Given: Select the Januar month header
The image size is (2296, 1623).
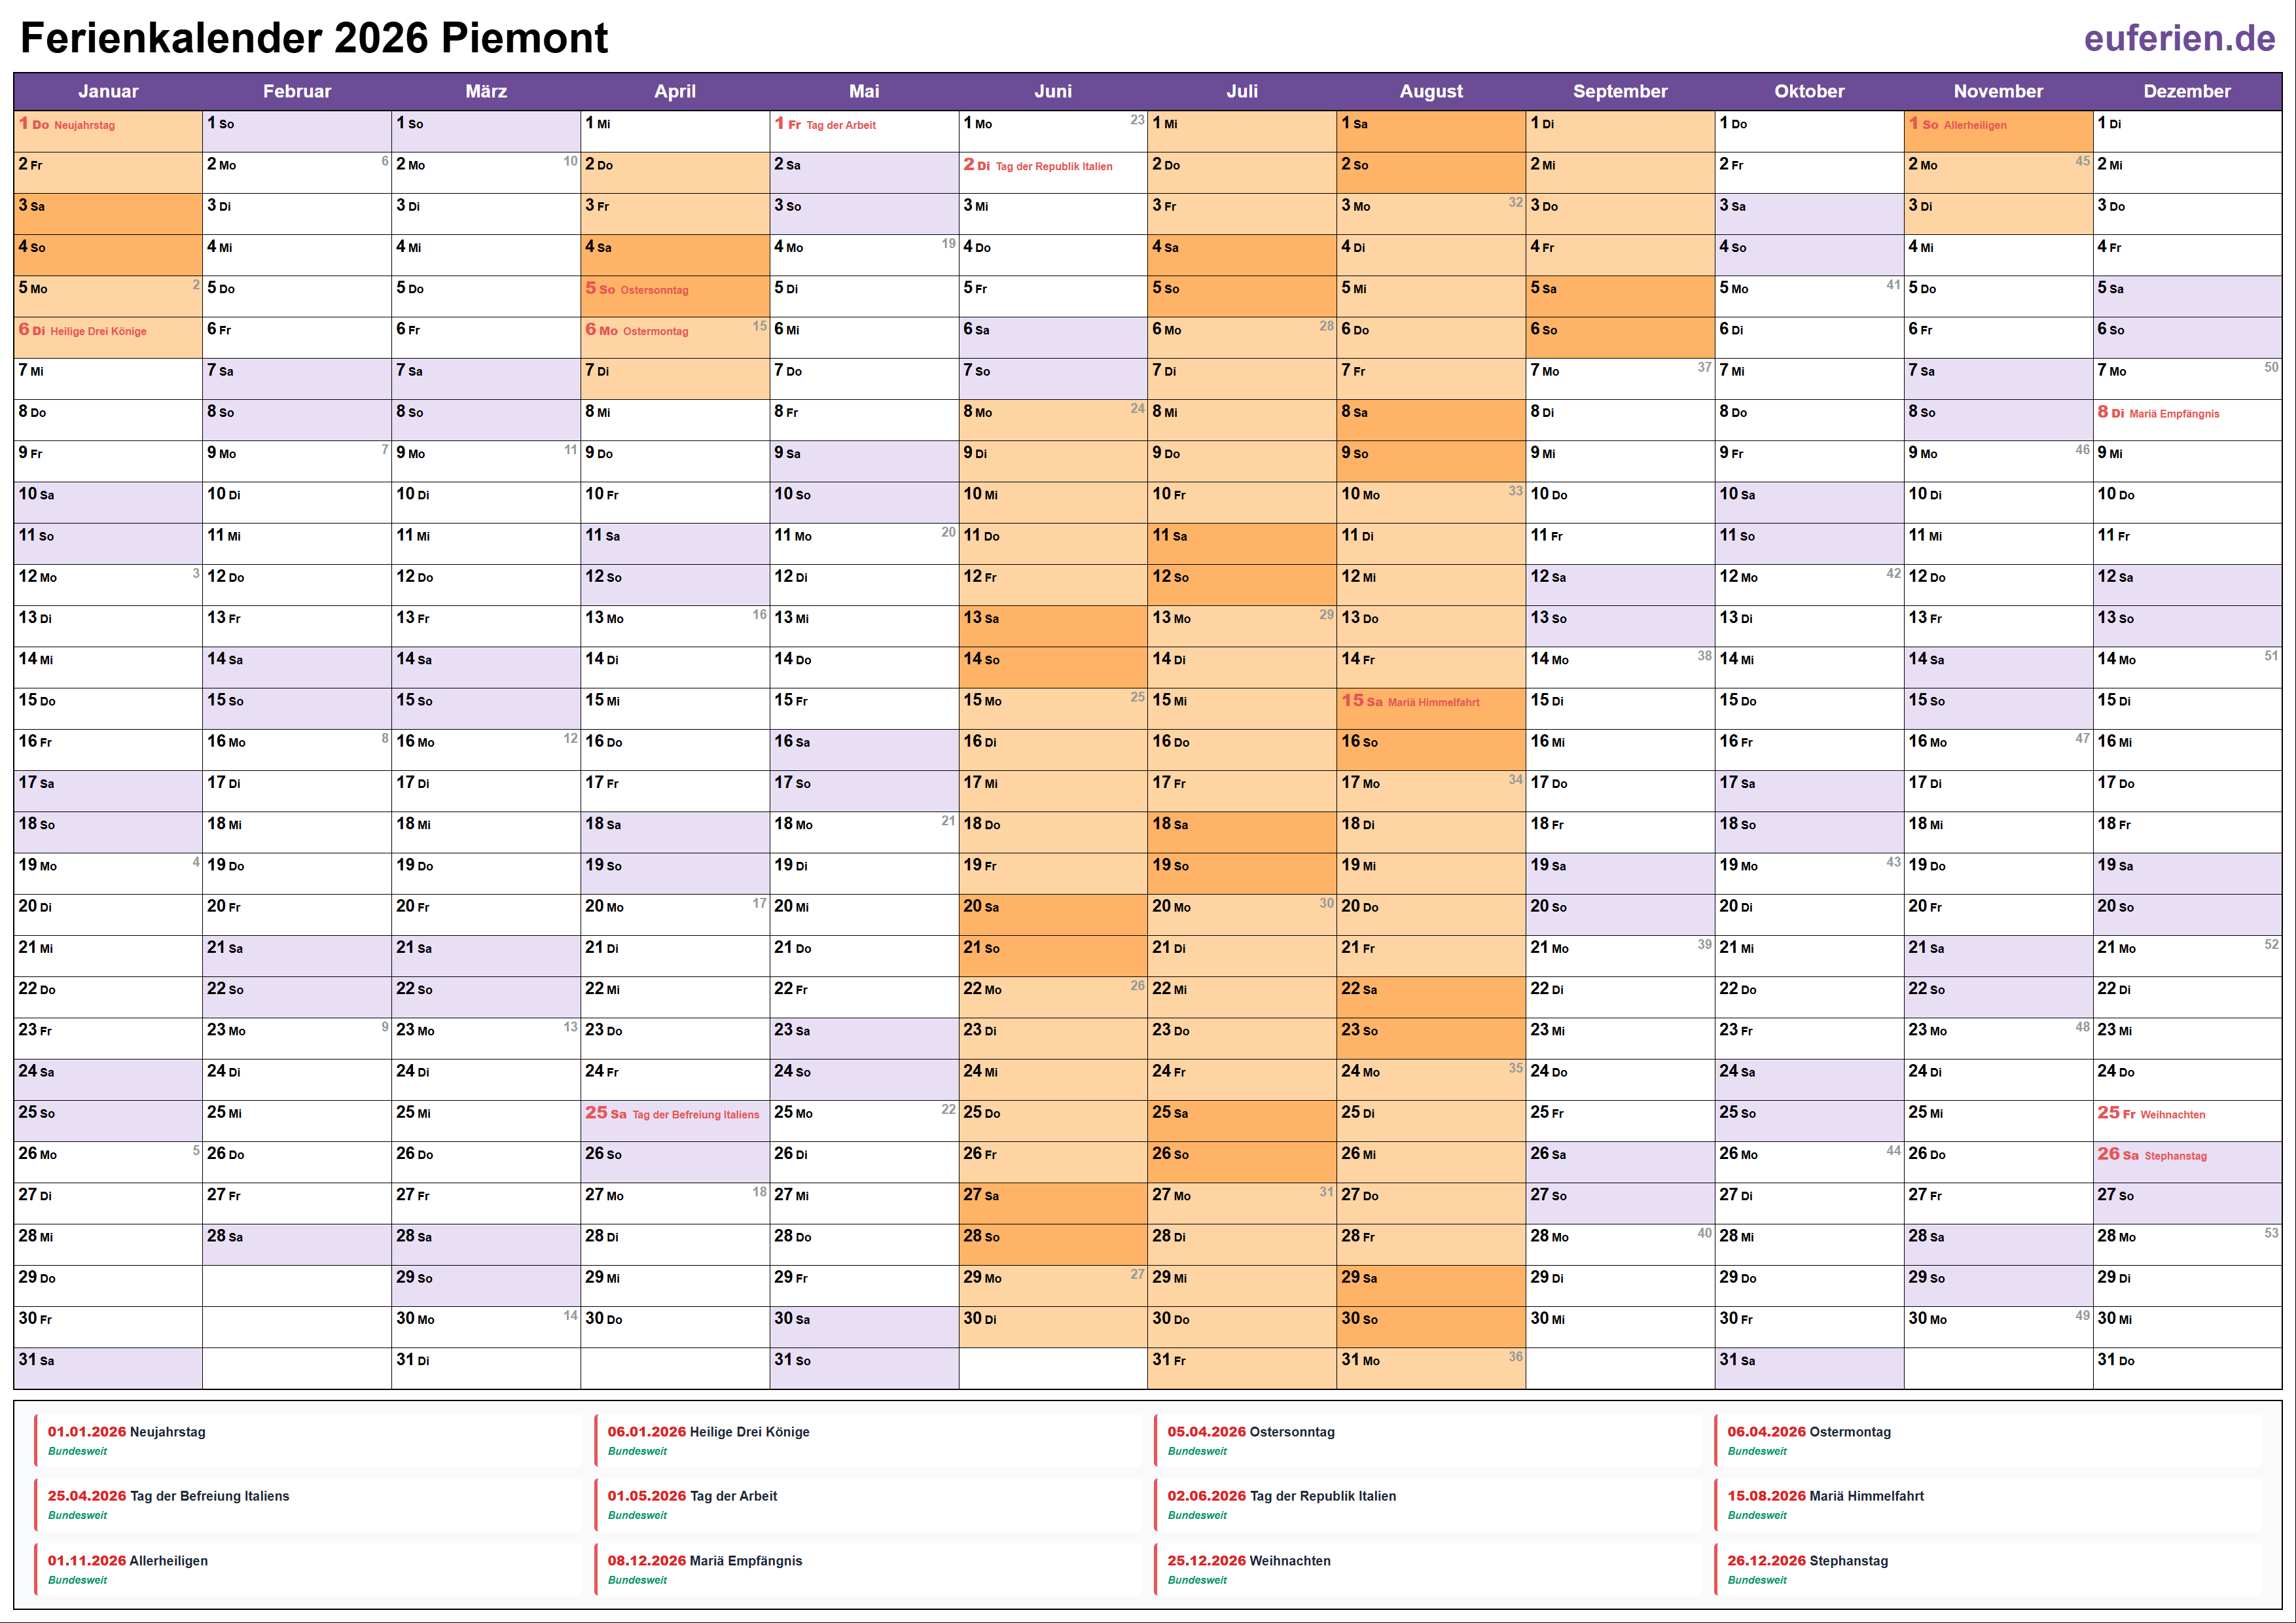Looking at the screenshot, I should tap(108, 91).
